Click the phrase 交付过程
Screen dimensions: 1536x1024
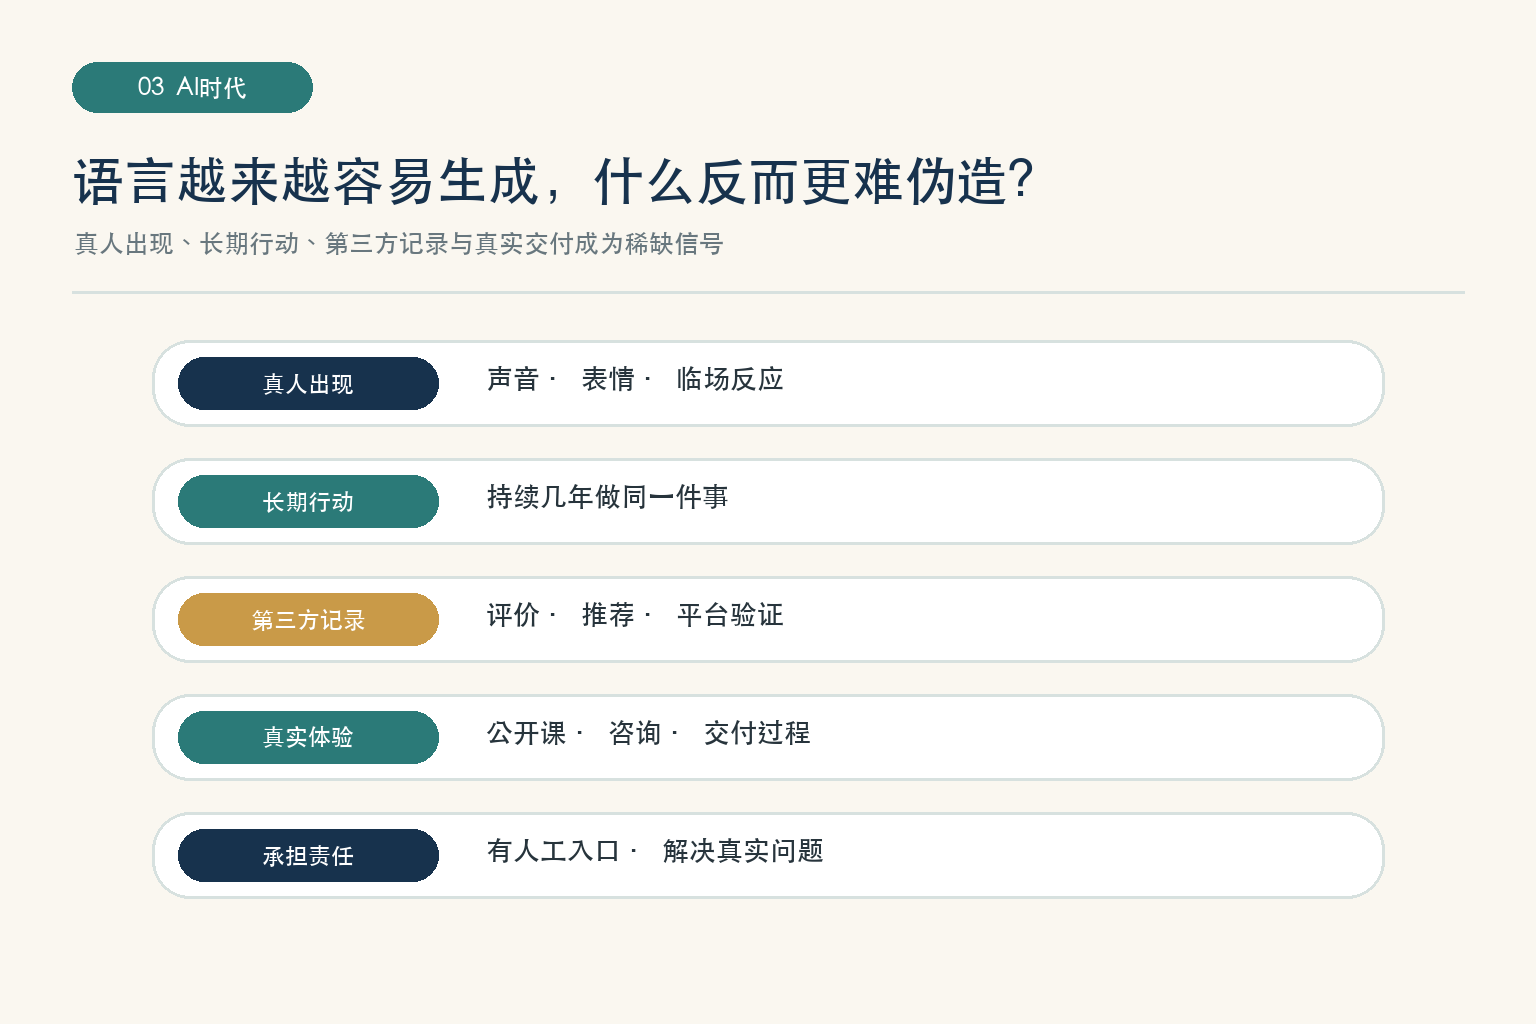pos(757,733)
